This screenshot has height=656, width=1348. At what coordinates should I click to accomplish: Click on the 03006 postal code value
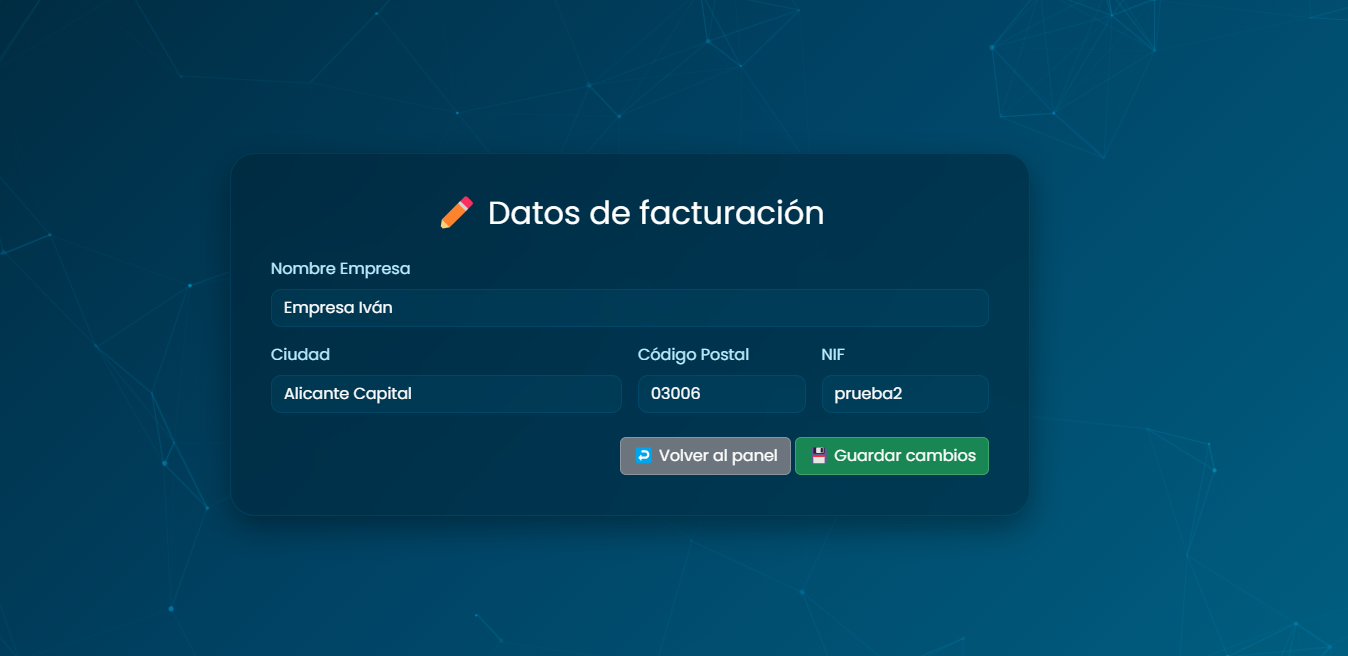(675, 394)
